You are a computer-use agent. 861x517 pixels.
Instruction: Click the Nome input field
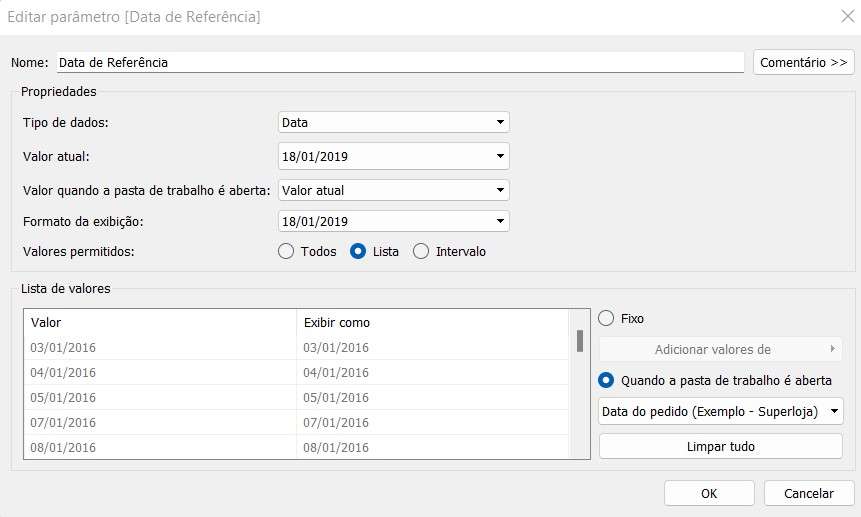click(x=400, y=63)
